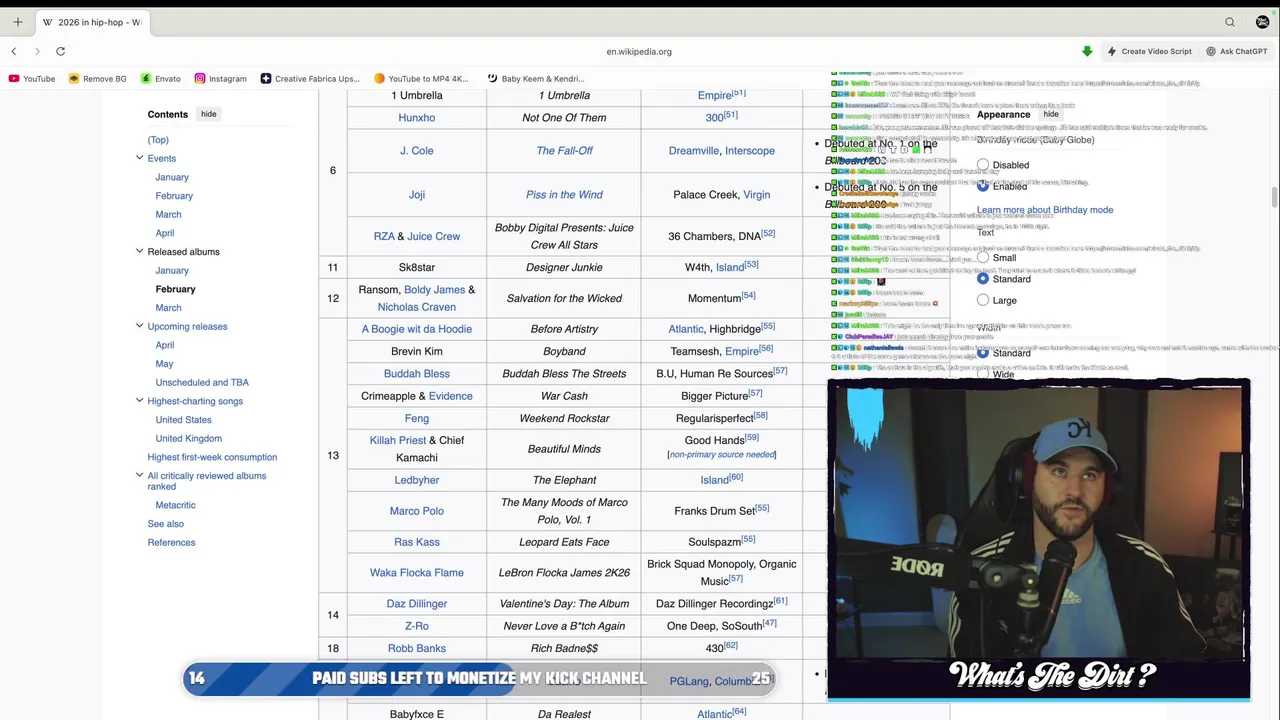Go to May under Upcoming releases
The image size is (1280, 720).
pyautogui.click(x=164, y=364)
